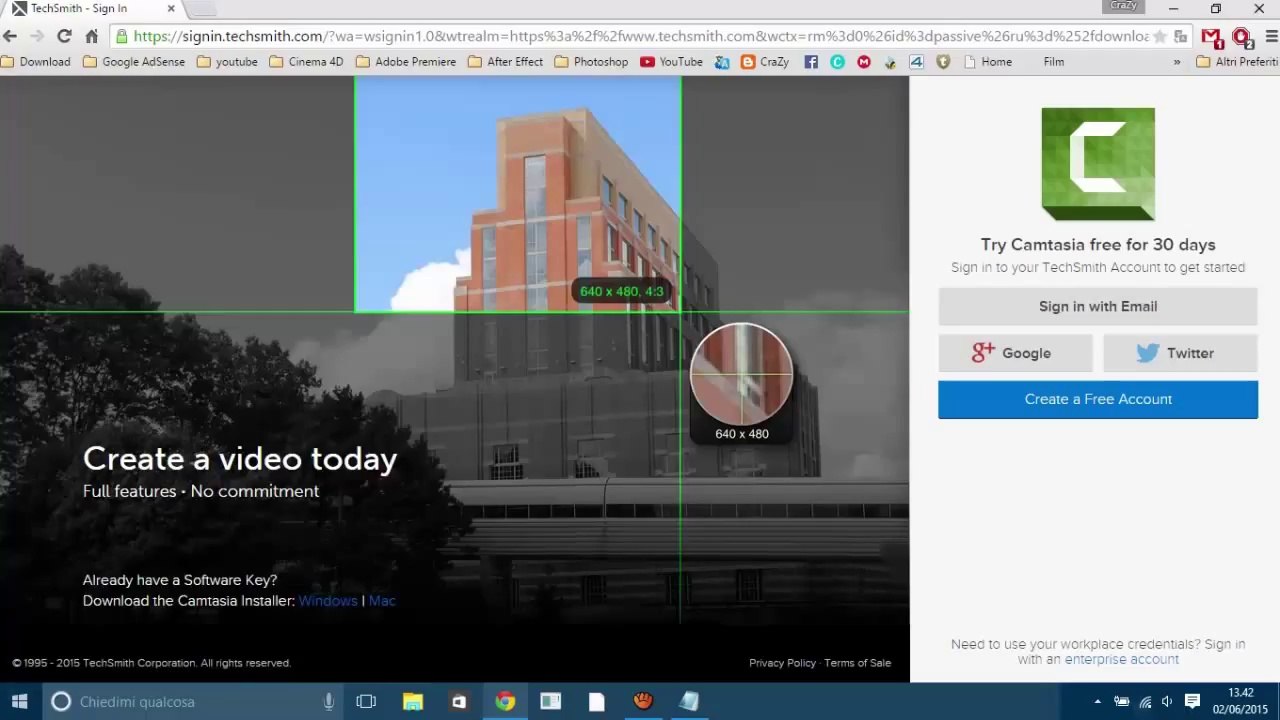
Task: Open the Terms of Sale link
Action: 857,663
